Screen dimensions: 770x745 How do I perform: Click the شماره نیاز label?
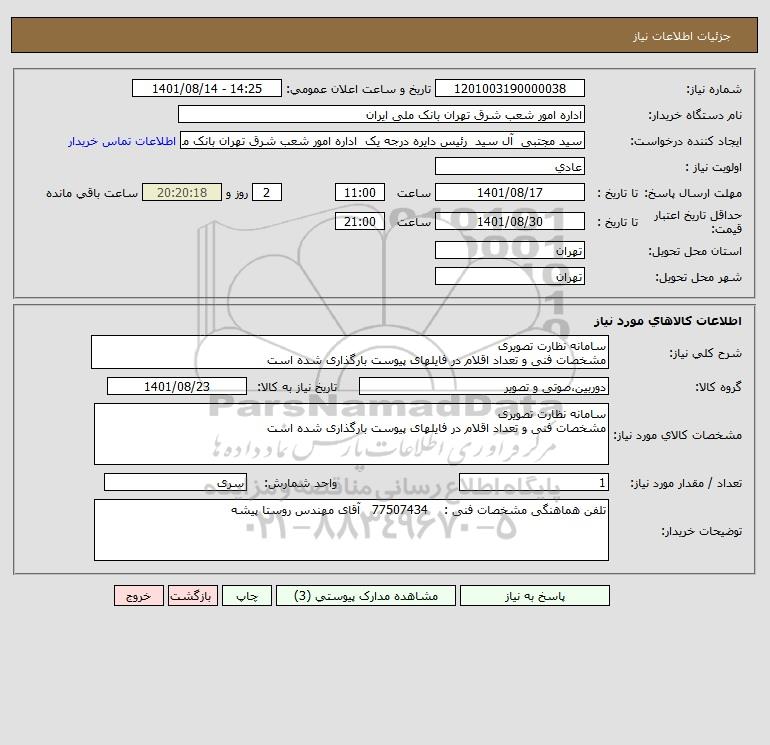(714, 89)
